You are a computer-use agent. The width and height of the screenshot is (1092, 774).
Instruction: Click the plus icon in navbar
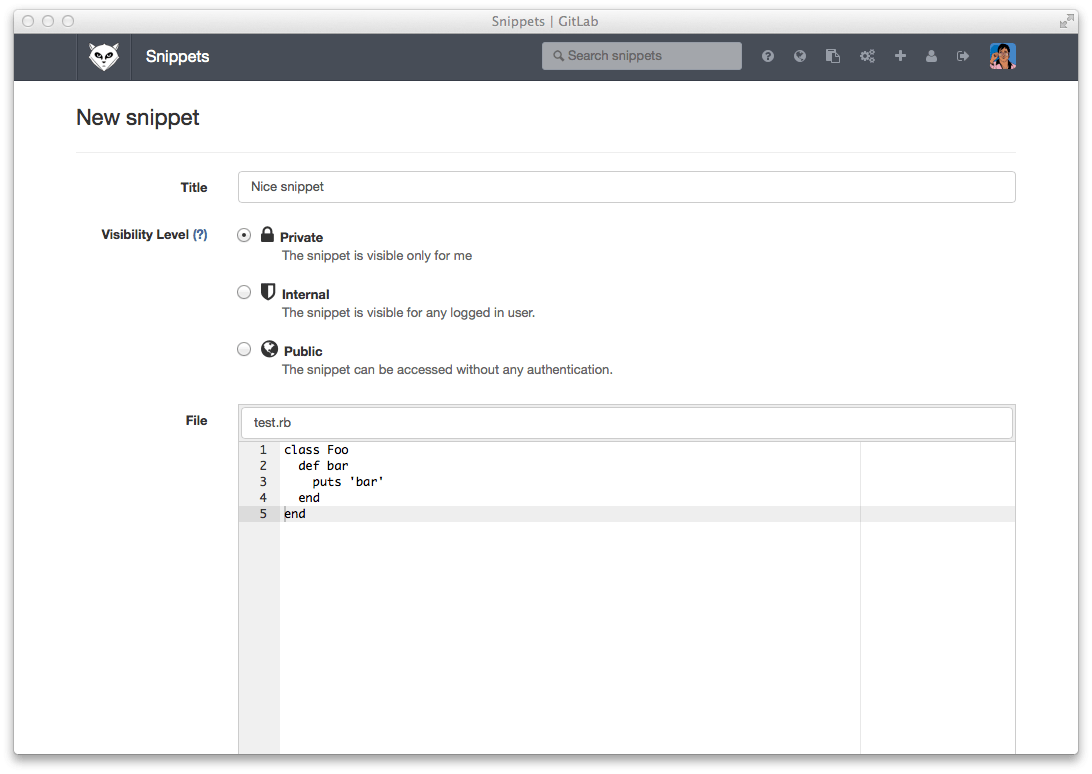(x=900, y=57)
